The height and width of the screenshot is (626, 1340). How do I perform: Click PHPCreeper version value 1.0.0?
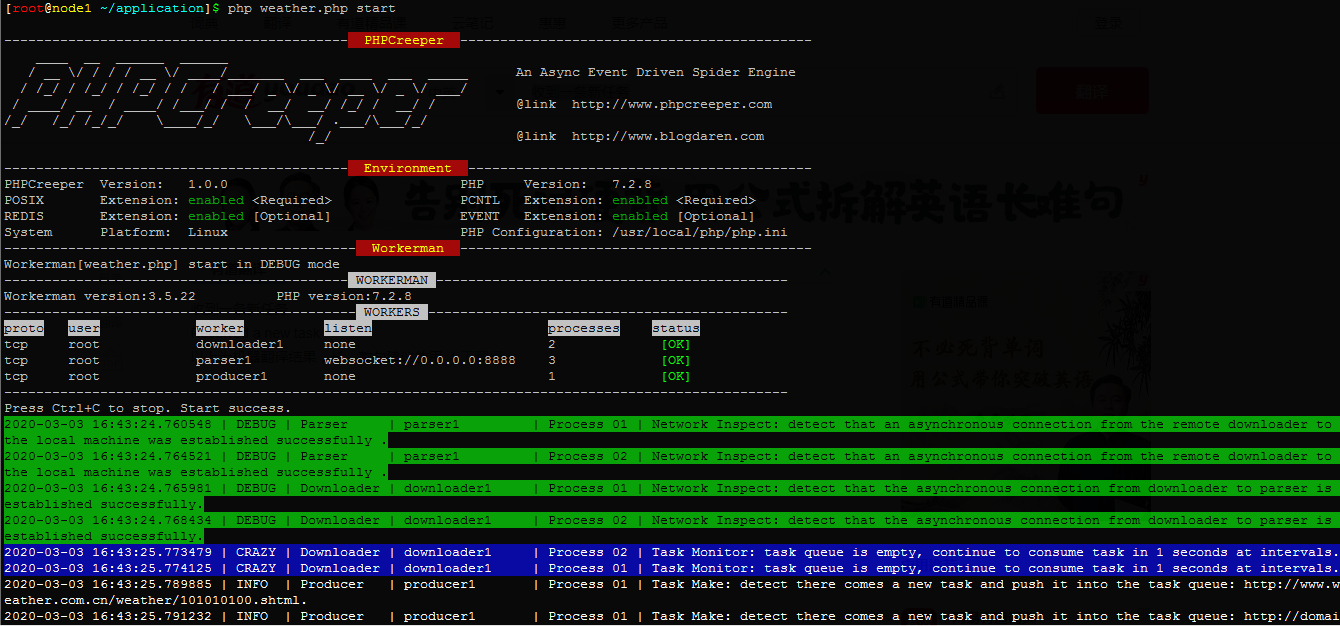pos(208,184)
